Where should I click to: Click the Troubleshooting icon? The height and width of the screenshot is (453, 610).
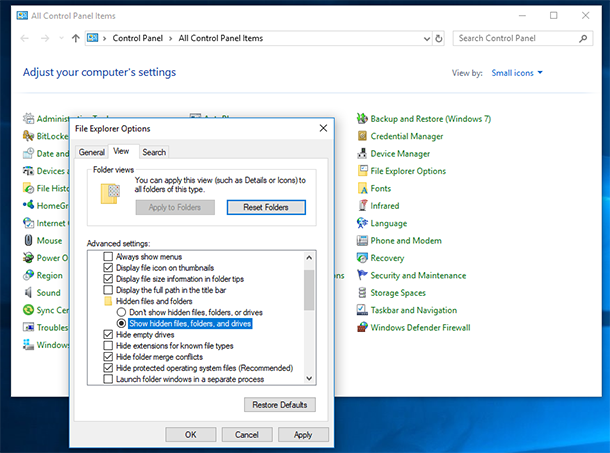click(28, 327)
